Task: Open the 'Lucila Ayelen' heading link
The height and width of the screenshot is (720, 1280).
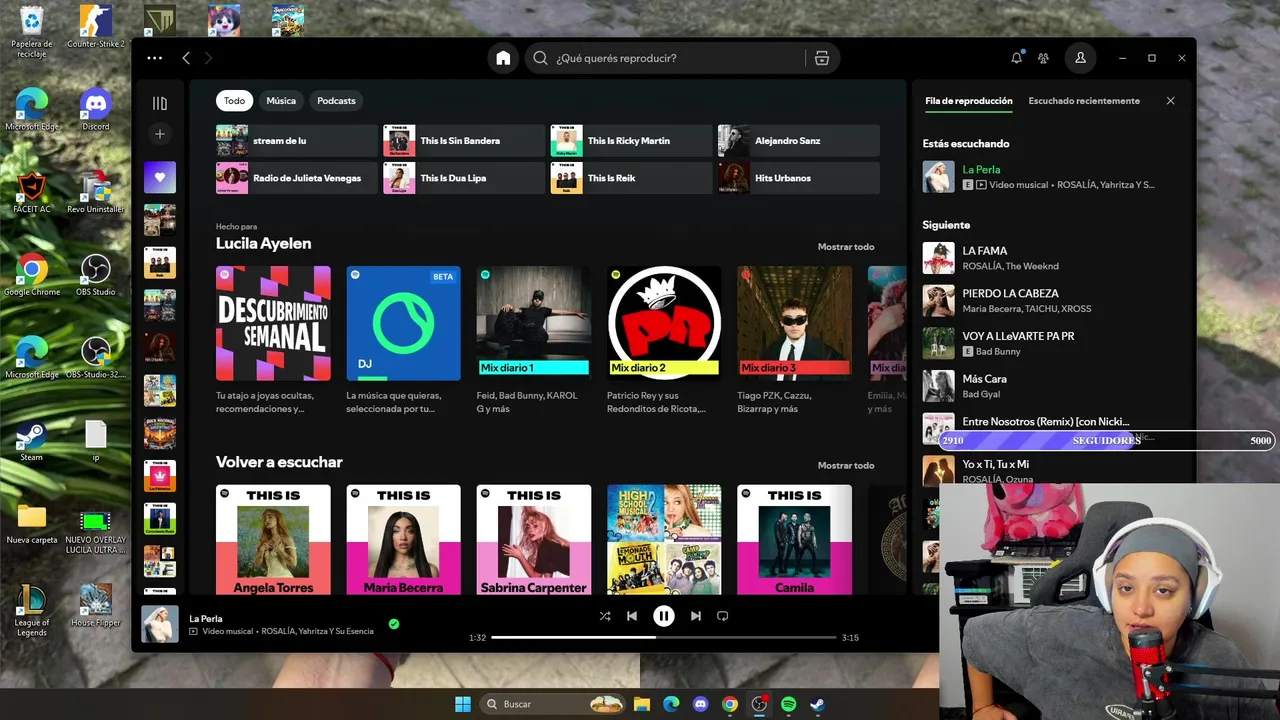Action: pos(263,243)
